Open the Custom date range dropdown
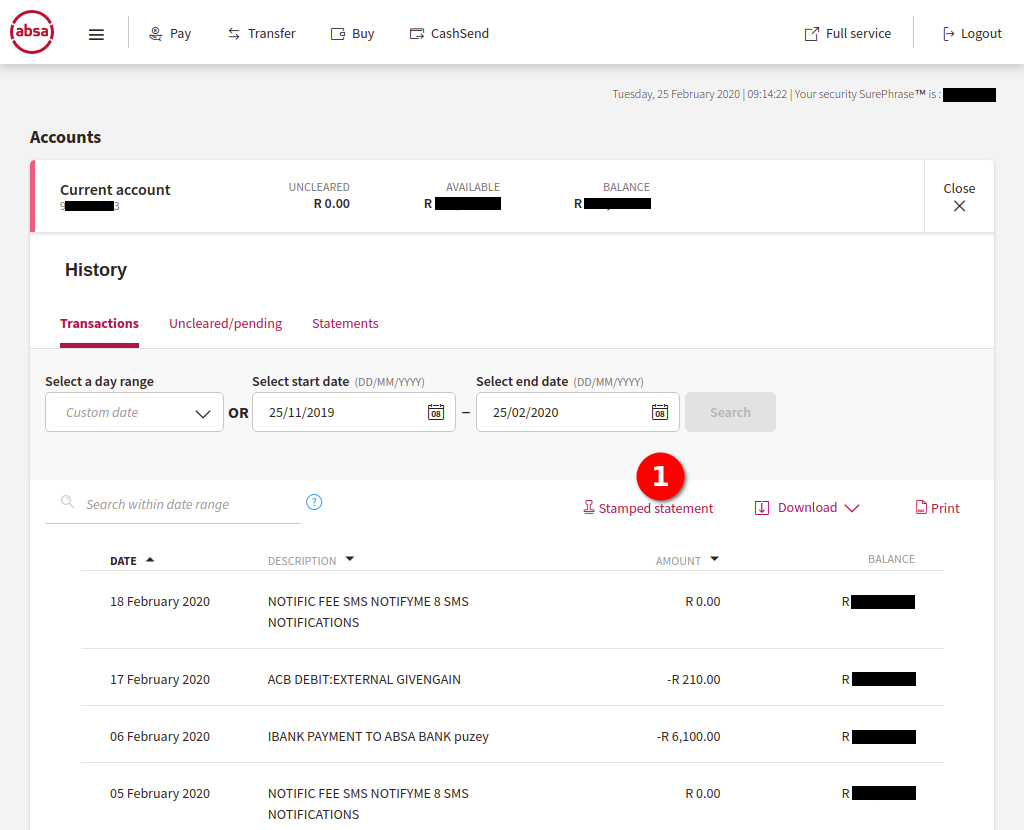Viewport: 1024px width, 830px height. [x=134, y=412]
